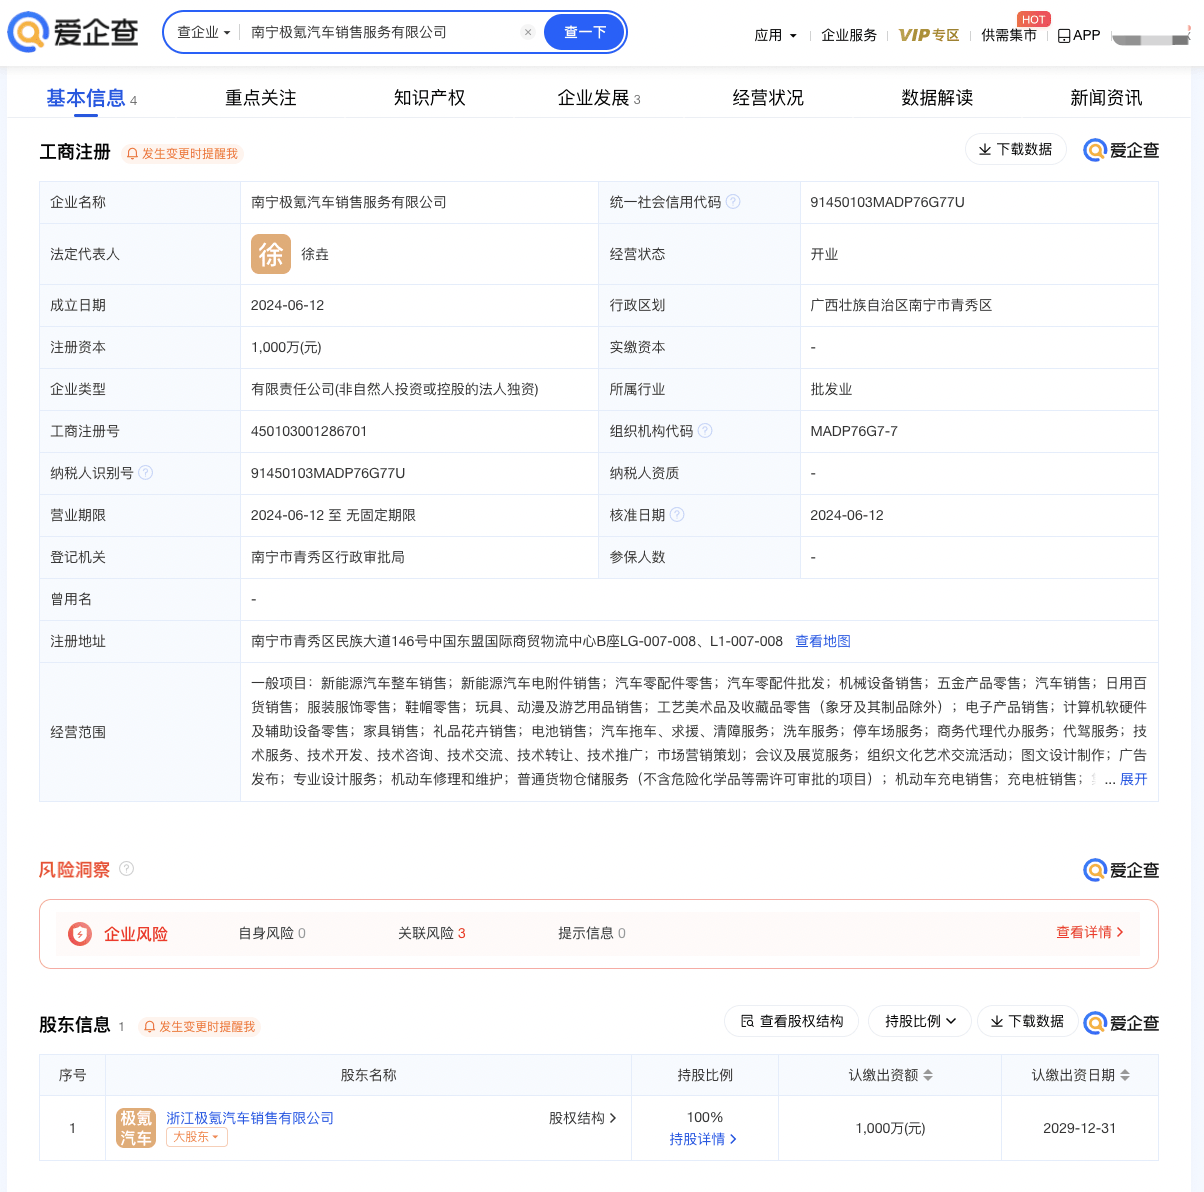Click the bell 发生变更时提醒我 next to 工商注册

click(x=183, y=153)
